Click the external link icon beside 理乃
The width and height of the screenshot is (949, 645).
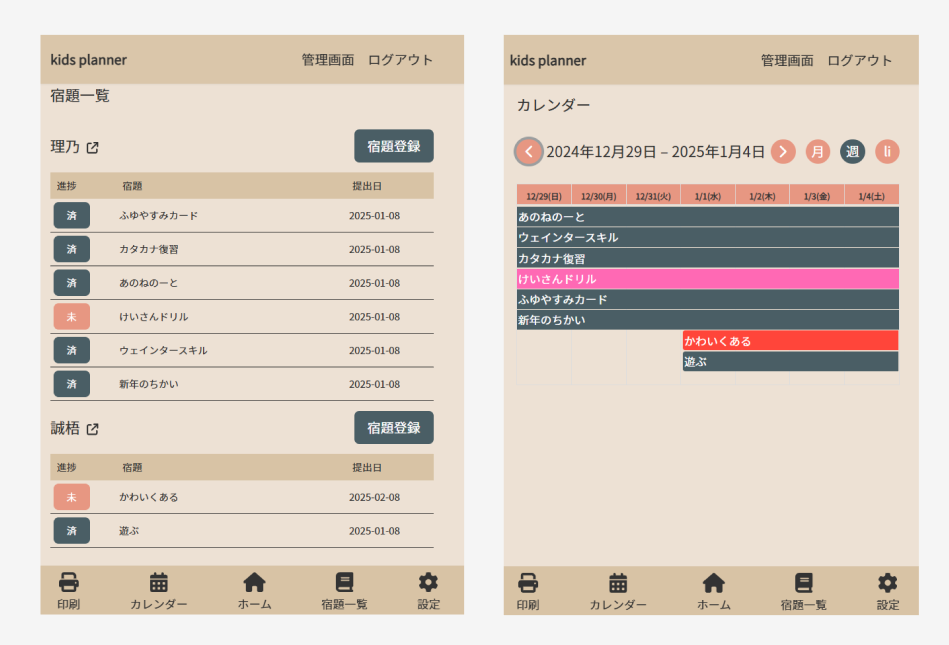93,147
